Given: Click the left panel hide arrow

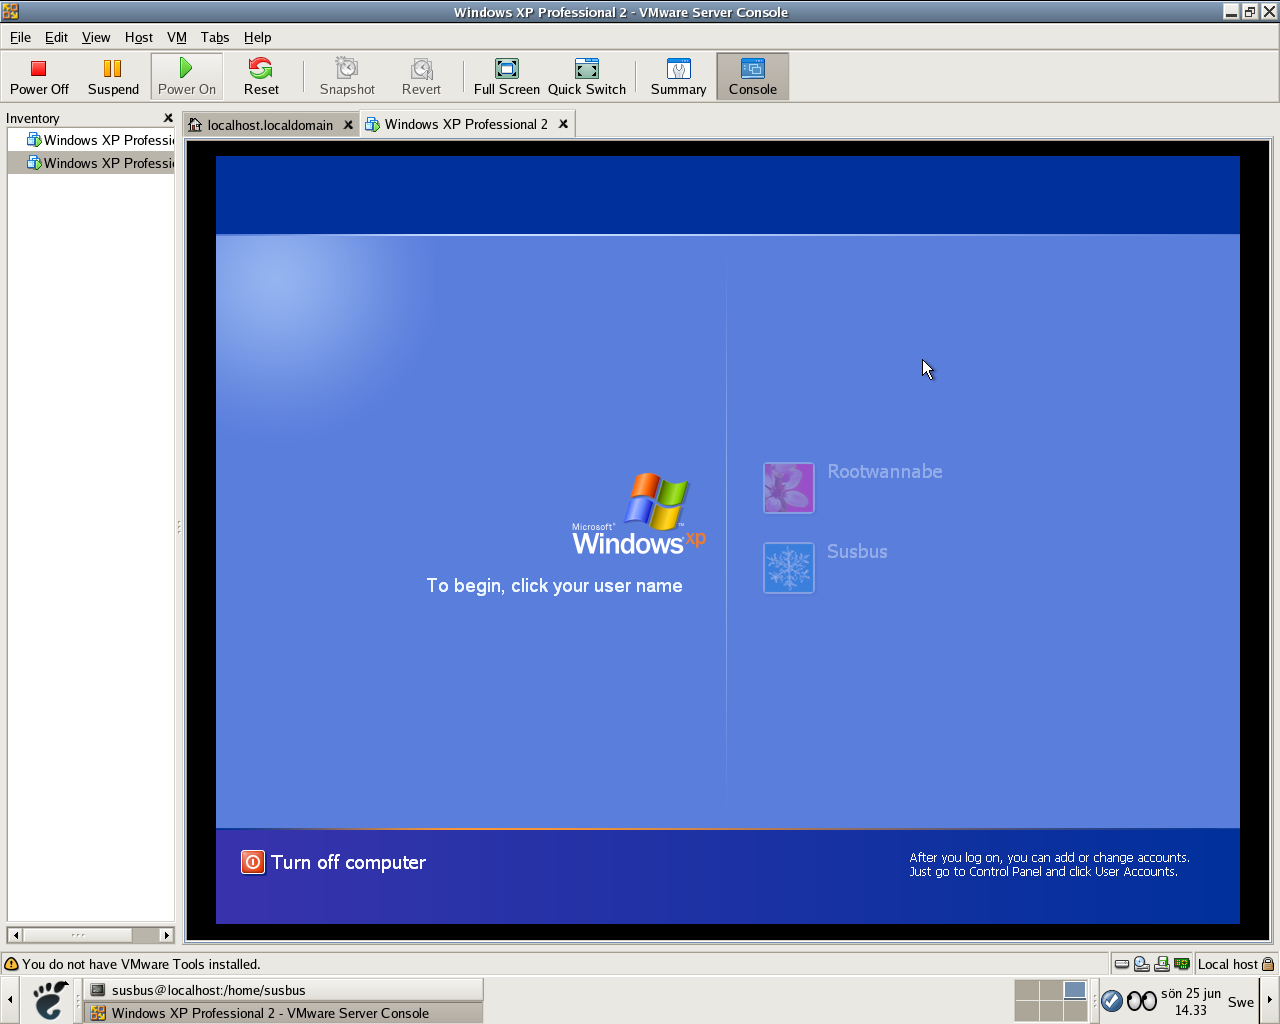Looking at the screenshot, I should tap(10, 1000).
